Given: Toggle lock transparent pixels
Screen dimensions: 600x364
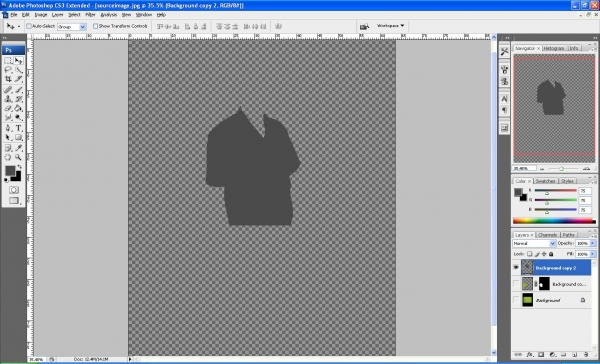Looking at the screenshot, I should coord(530,254).
